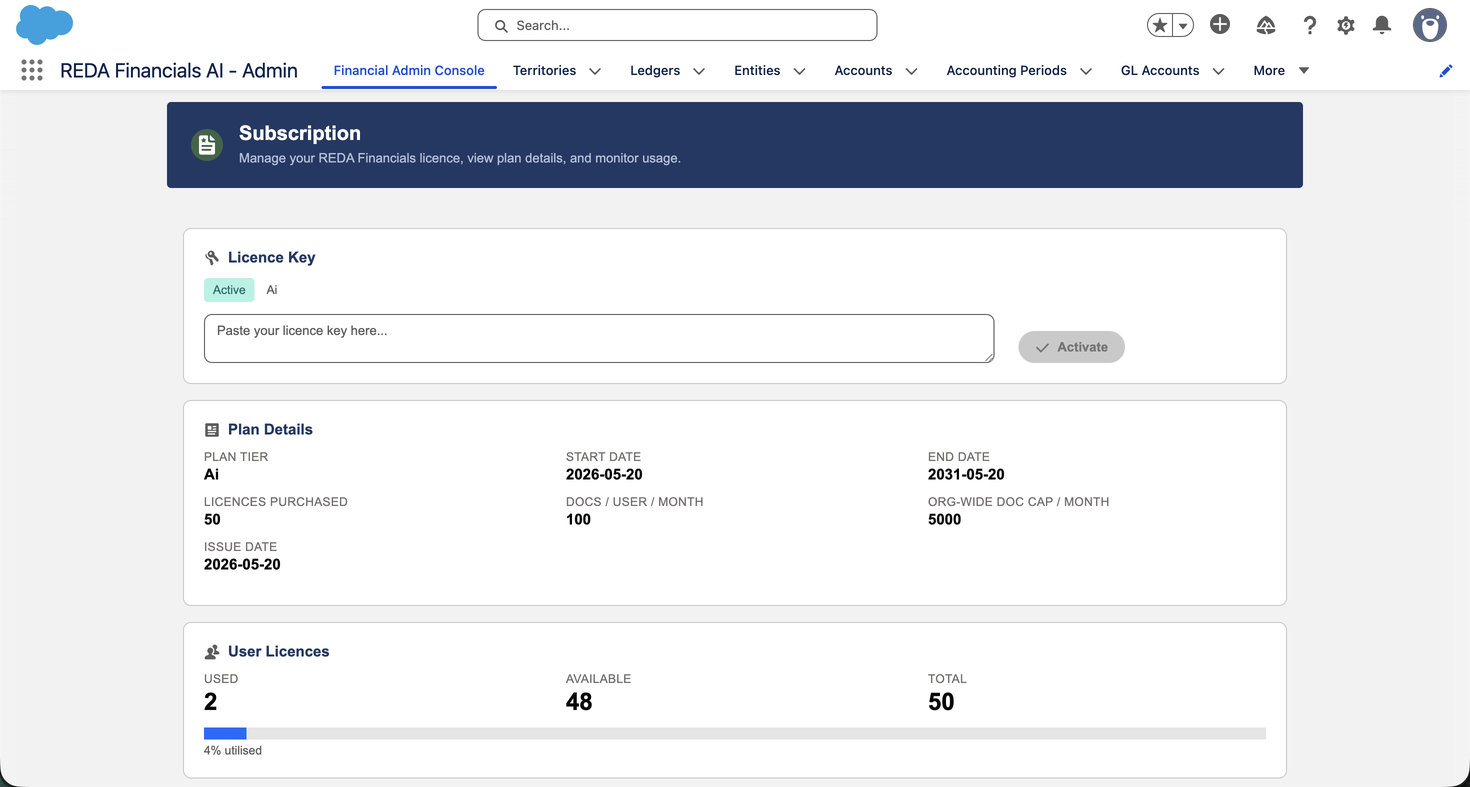Open the App Launcher grid
The height and width of the screenshot is (787, 1470).
[x=32, y=70]
